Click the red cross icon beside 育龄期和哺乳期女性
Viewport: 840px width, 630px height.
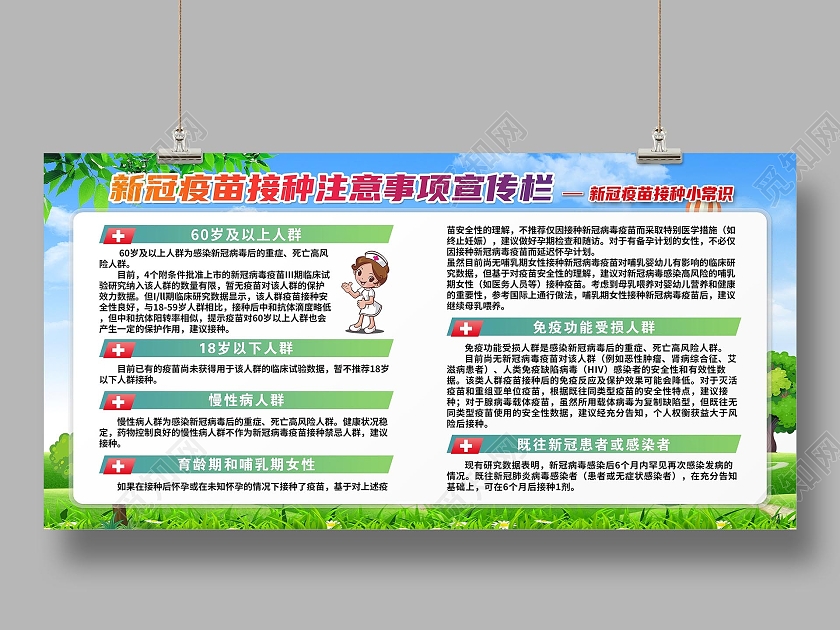coord(118,464)
